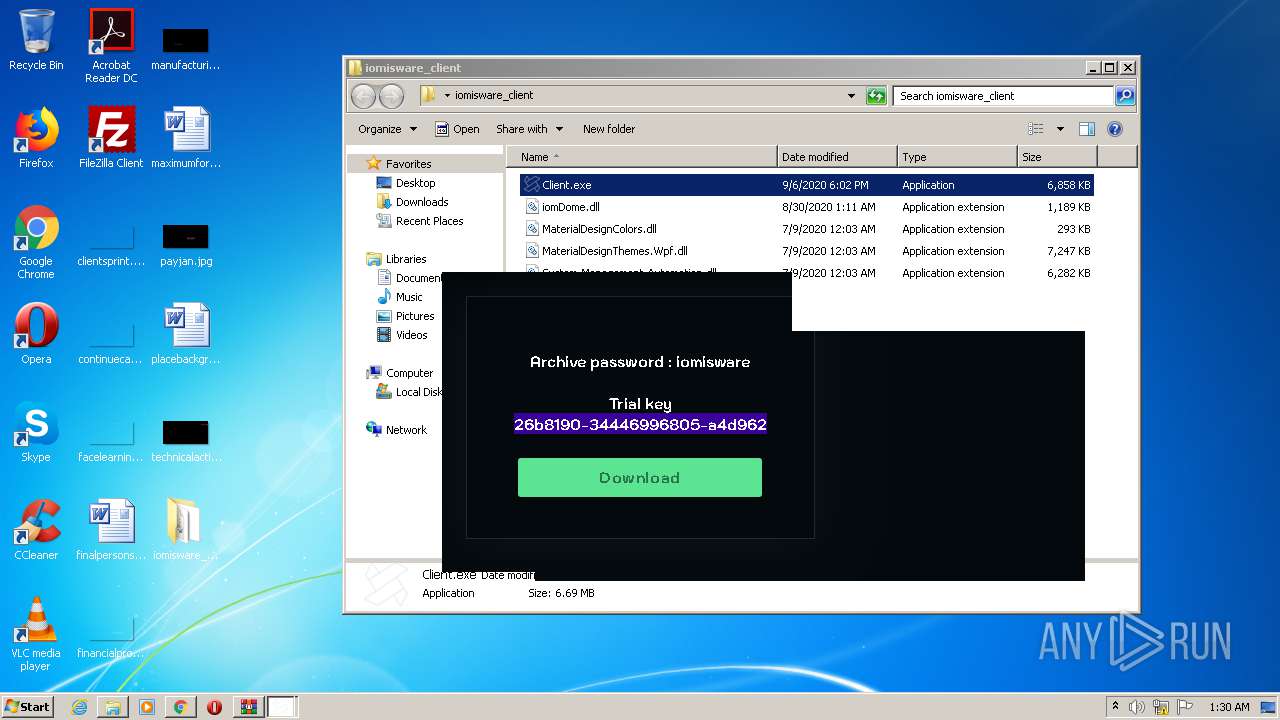The image size is (1280, 720).
Task: Click the taskbar clock 1:30 AM
Action: [x=1229, y=707]
